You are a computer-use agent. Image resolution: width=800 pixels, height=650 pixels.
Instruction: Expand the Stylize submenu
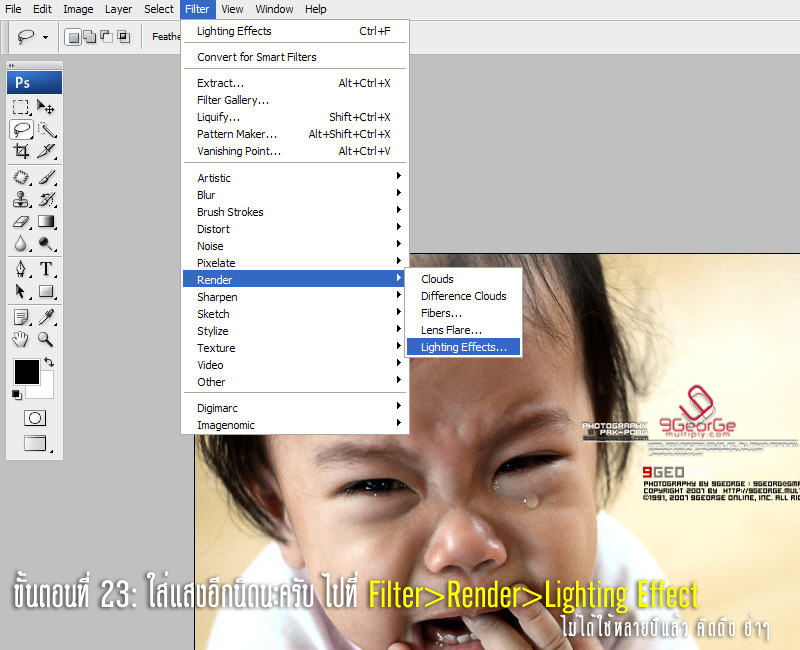pos(295,331)
